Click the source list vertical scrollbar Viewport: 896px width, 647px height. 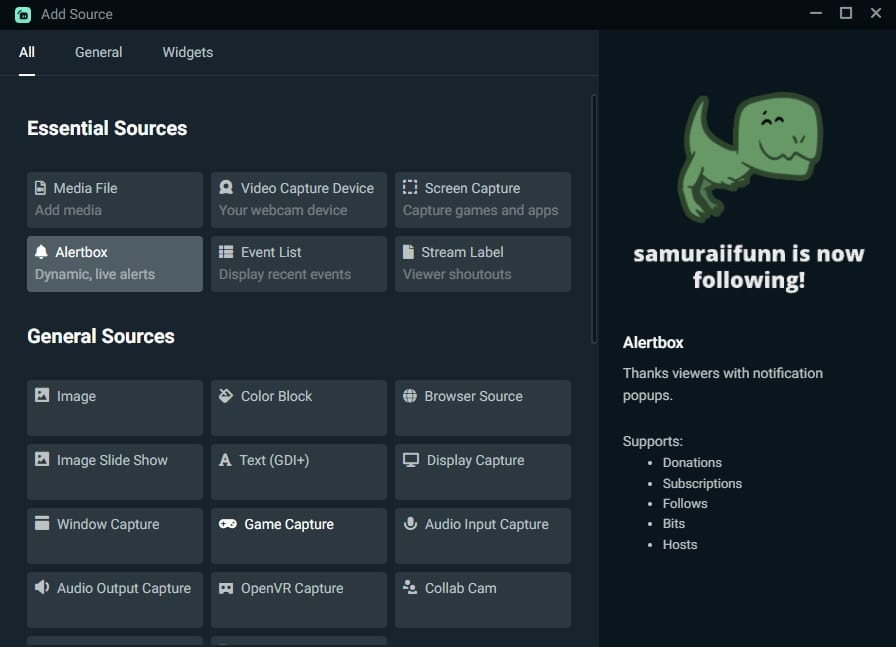coord(594,219)
